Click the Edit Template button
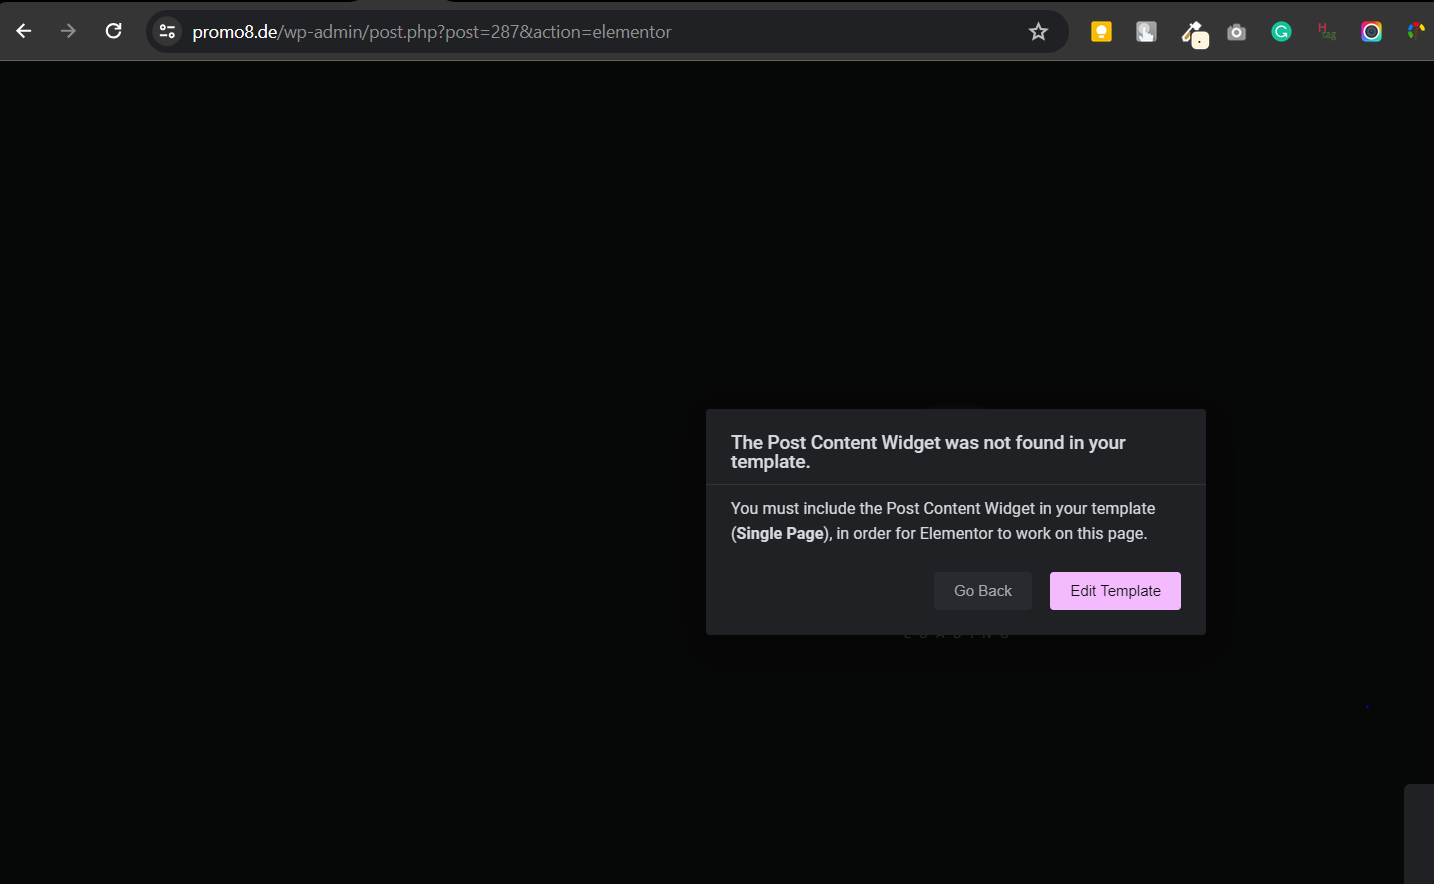1434x884 pixels. coord(1115,591)
